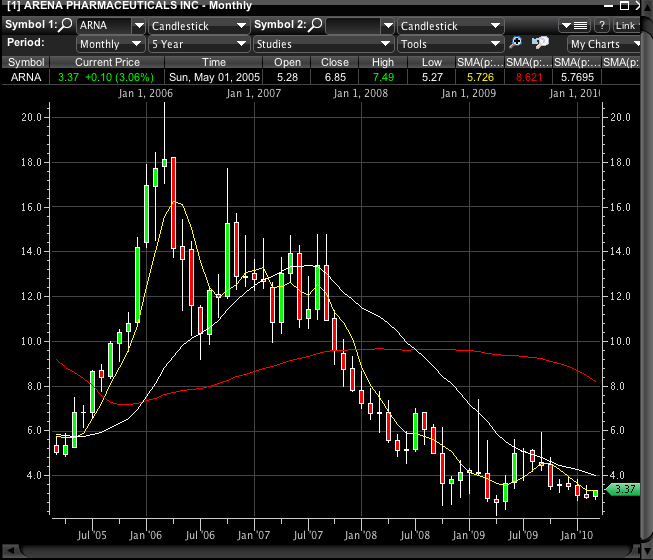Click the Symbol 2 search magnifier icon
The height and width of the screenshot is (560, 653).
(x=315, y=25)
